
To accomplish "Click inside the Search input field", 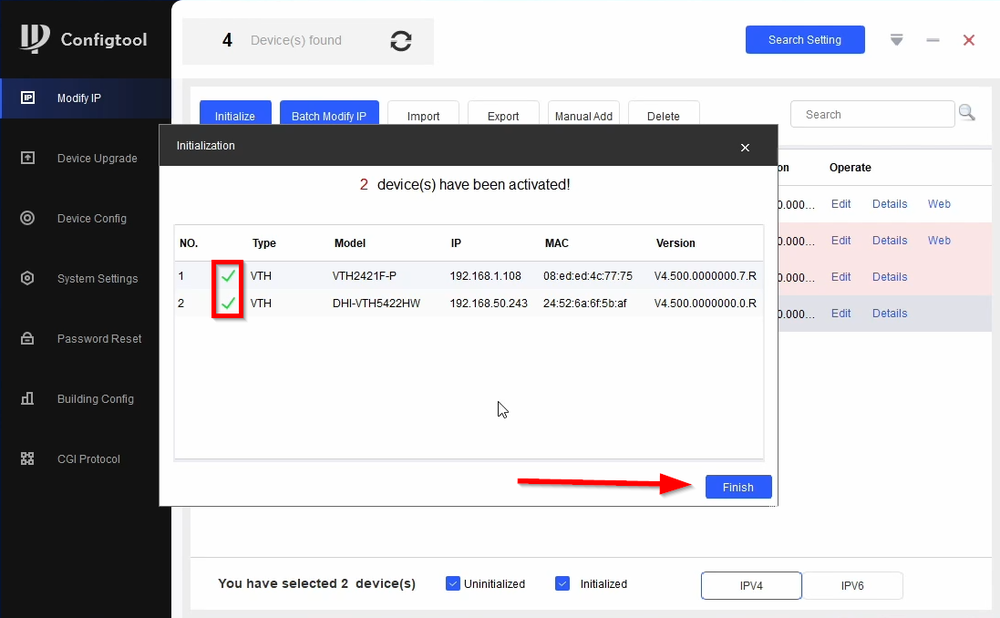I will click(x=870, y=113).
